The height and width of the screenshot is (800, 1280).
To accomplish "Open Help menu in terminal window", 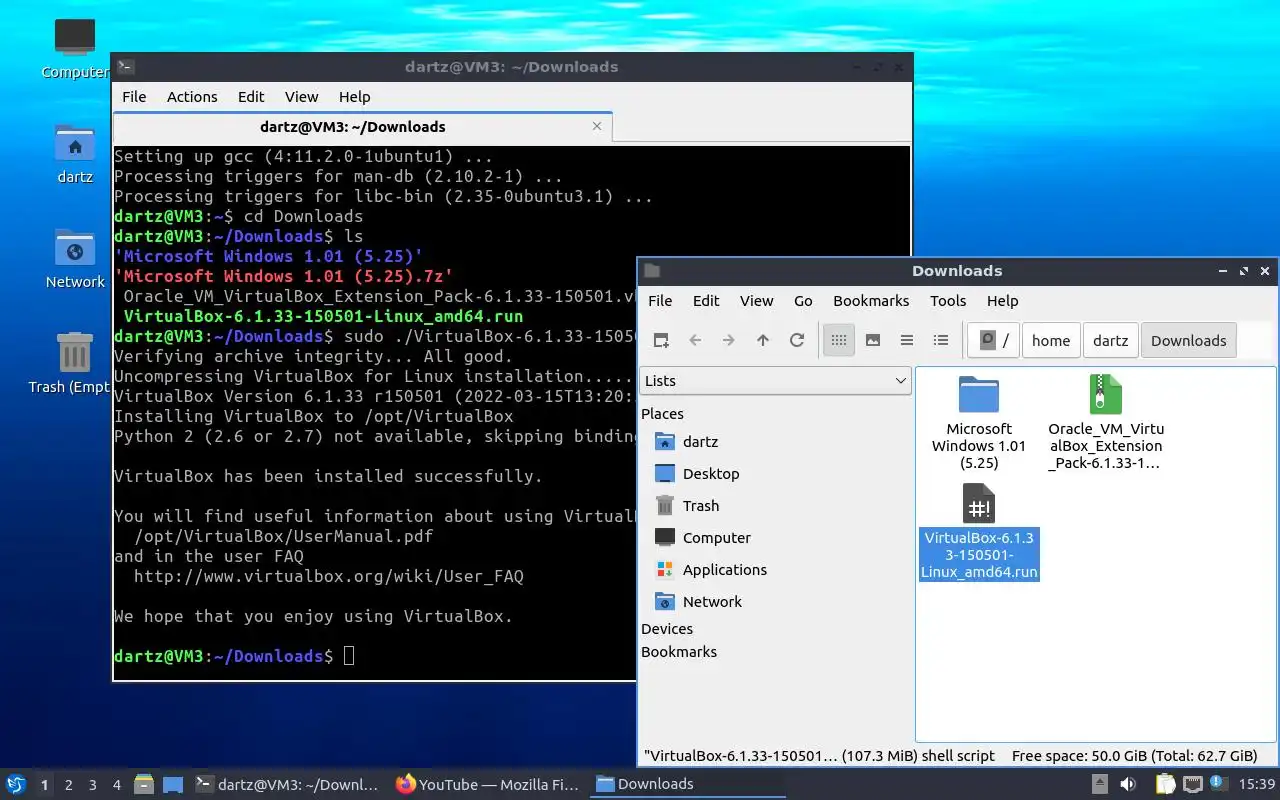I will (x=354, y=97).
